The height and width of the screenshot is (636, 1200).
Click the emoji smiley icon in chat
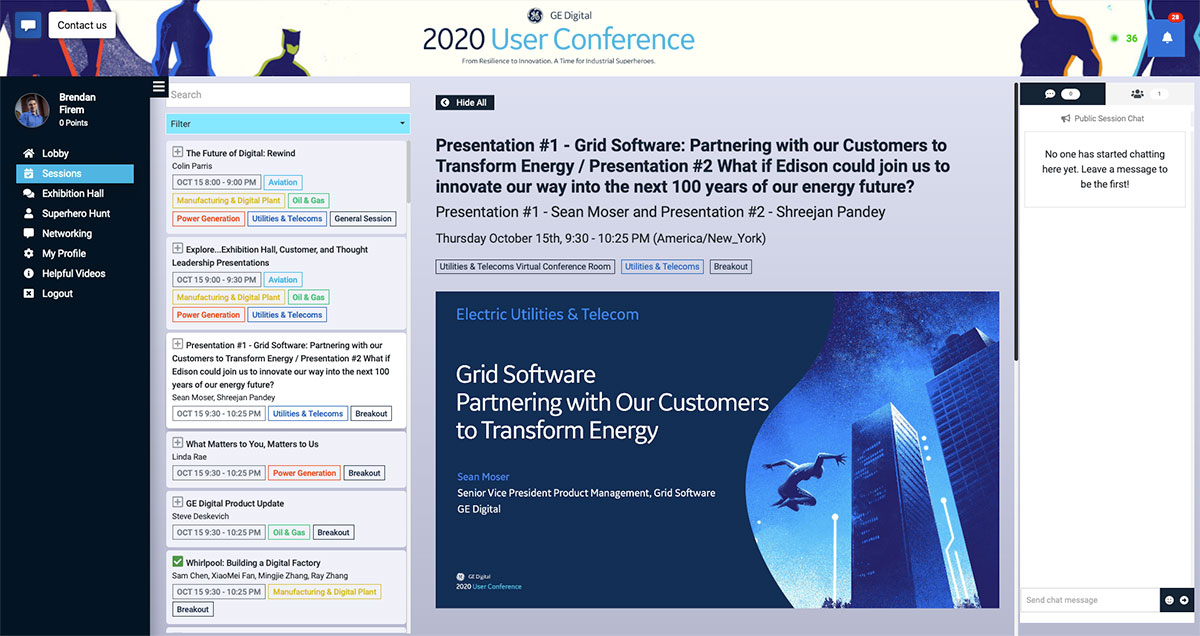pos(1168,600)
